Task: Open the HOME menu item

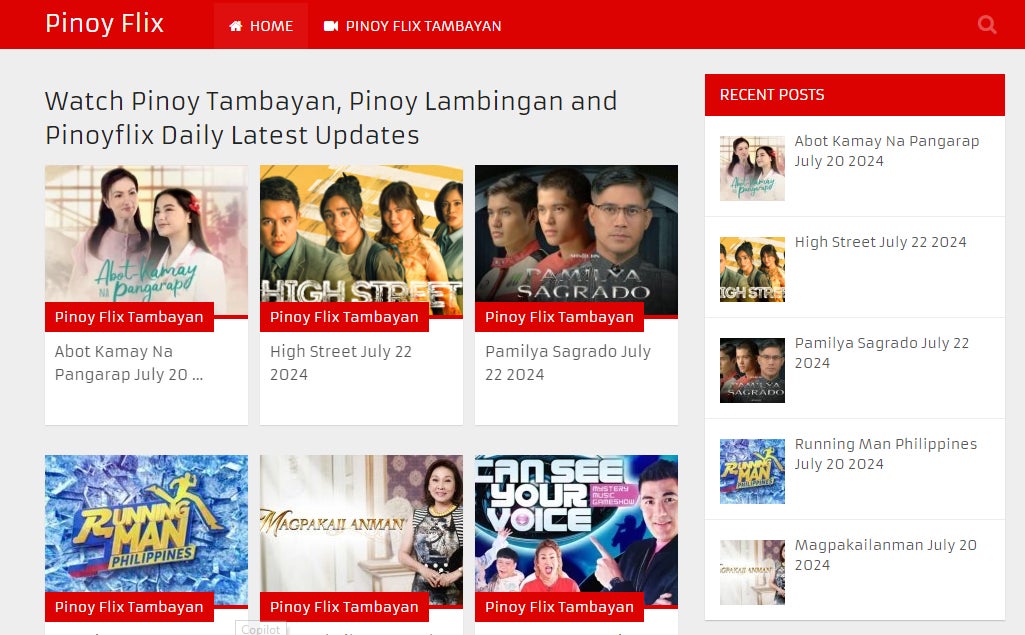Action: tap(261, 26)
